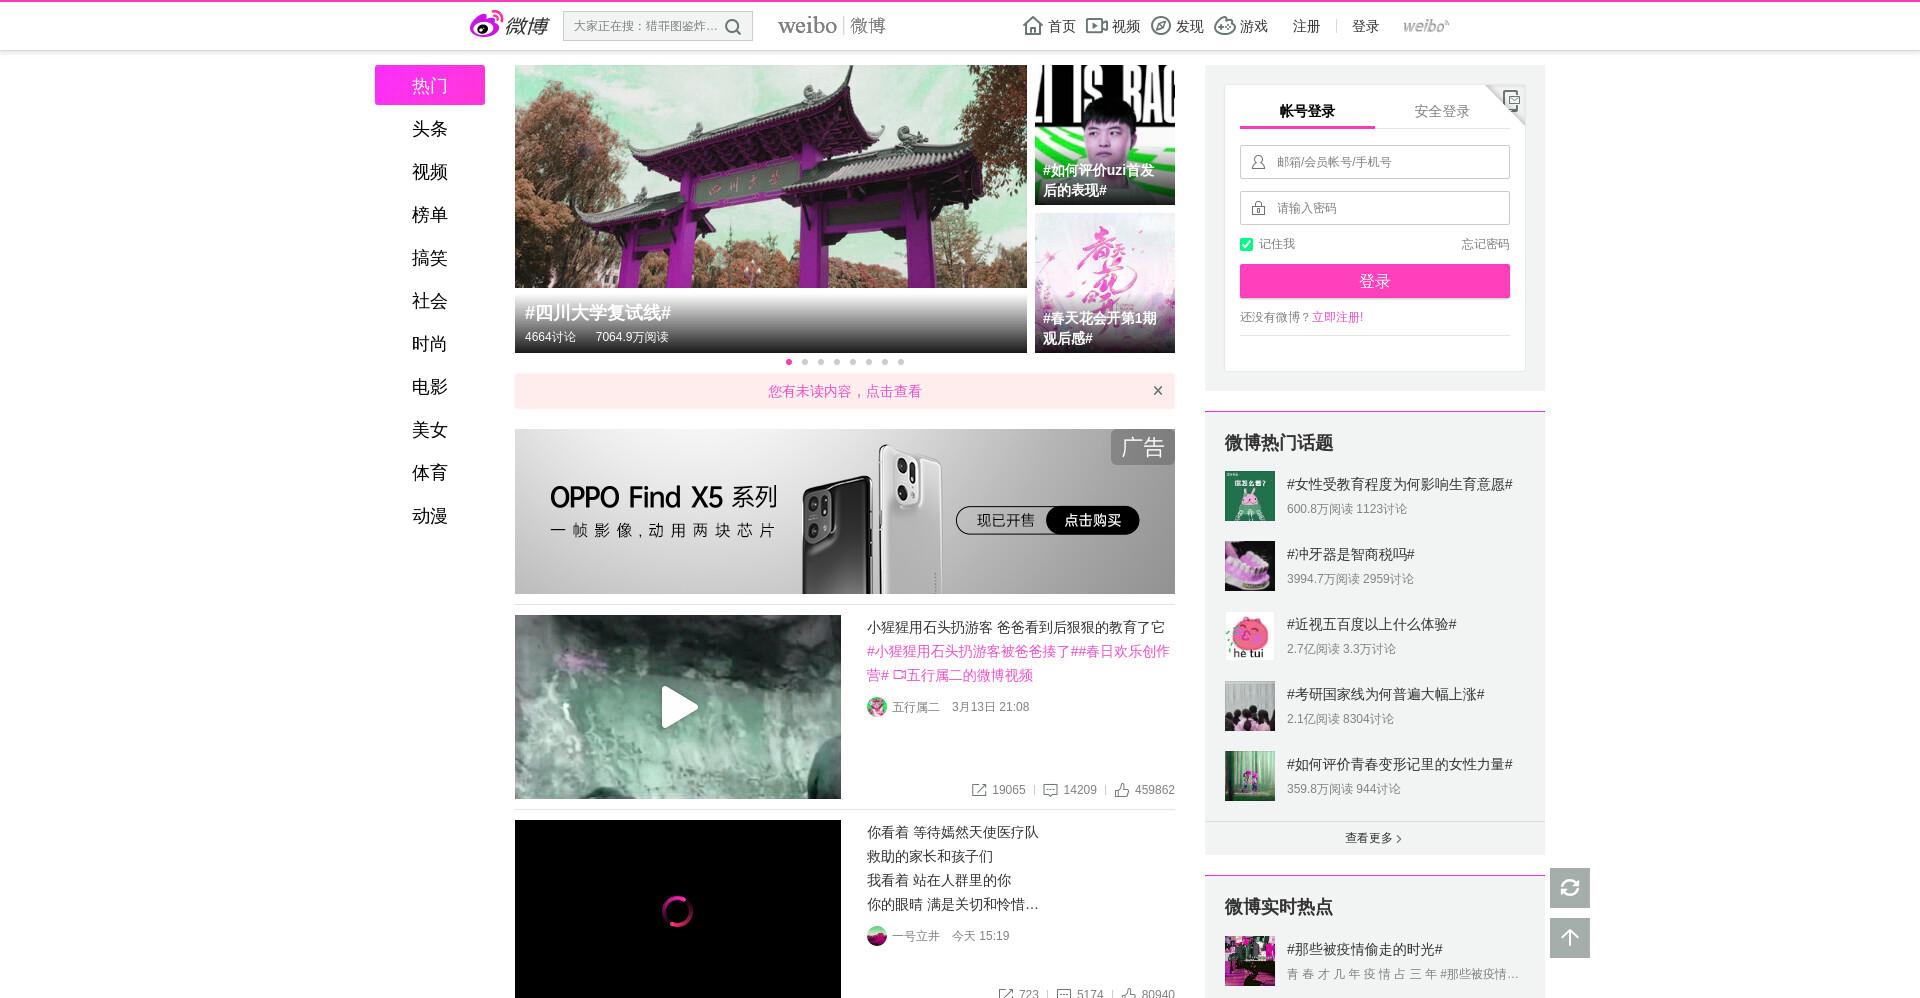Toggle the 记住我 checkbox
Image resolution: width=1920 pixels, height=998 pixels.
(1246, 244)
